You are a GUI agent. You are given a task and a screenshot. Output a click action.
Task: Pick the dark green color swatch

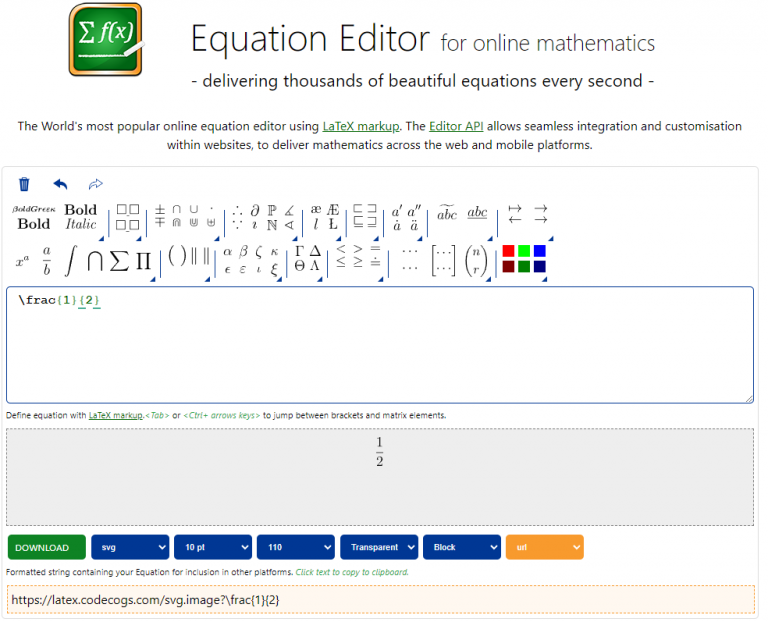coord(524,266)
